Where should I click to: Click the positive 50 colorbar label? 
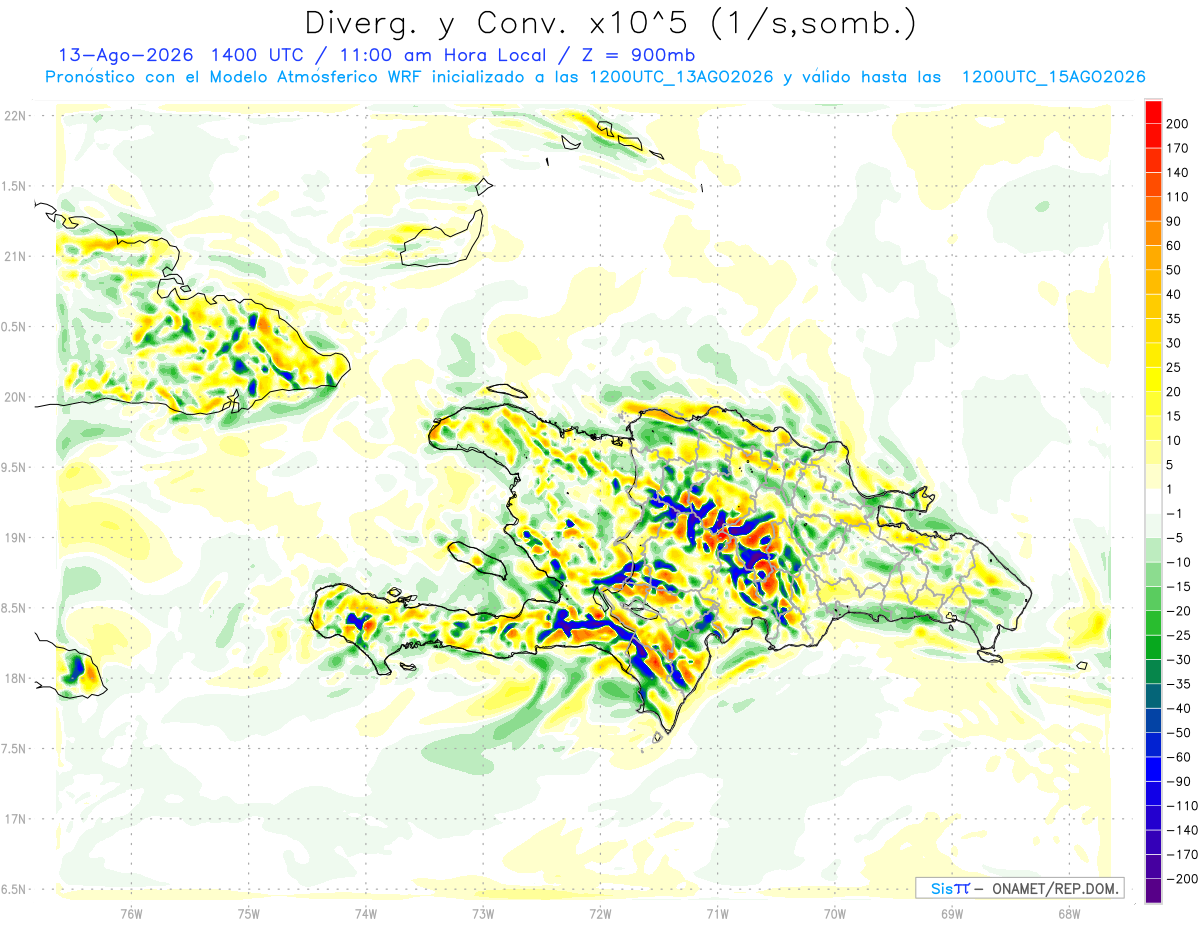tap(1174, 270)
